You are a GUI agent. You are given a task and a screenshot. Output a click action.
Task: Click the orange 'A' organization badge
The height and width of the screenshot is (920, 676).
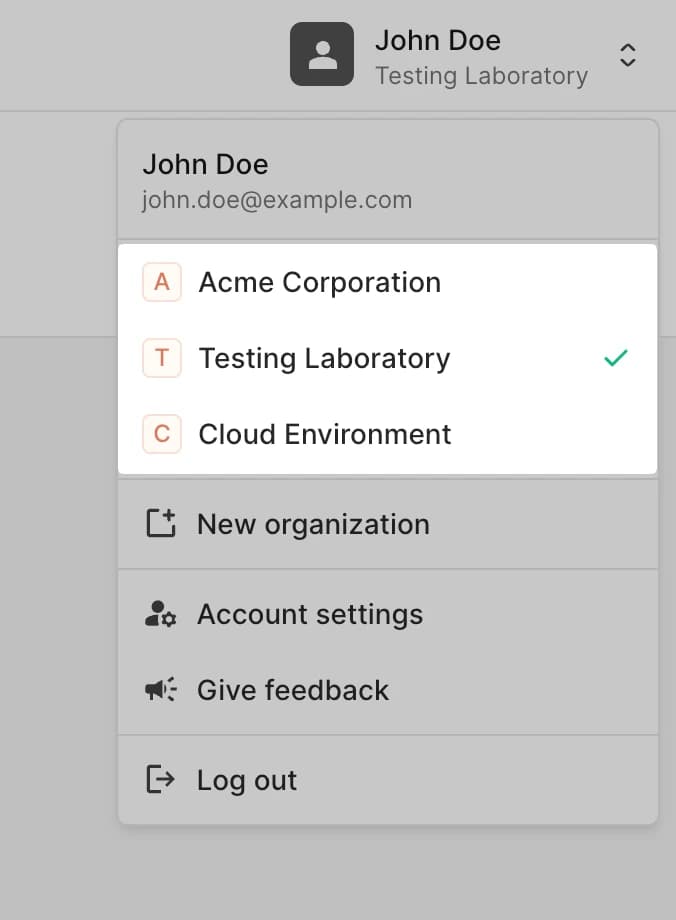(162, 283)
